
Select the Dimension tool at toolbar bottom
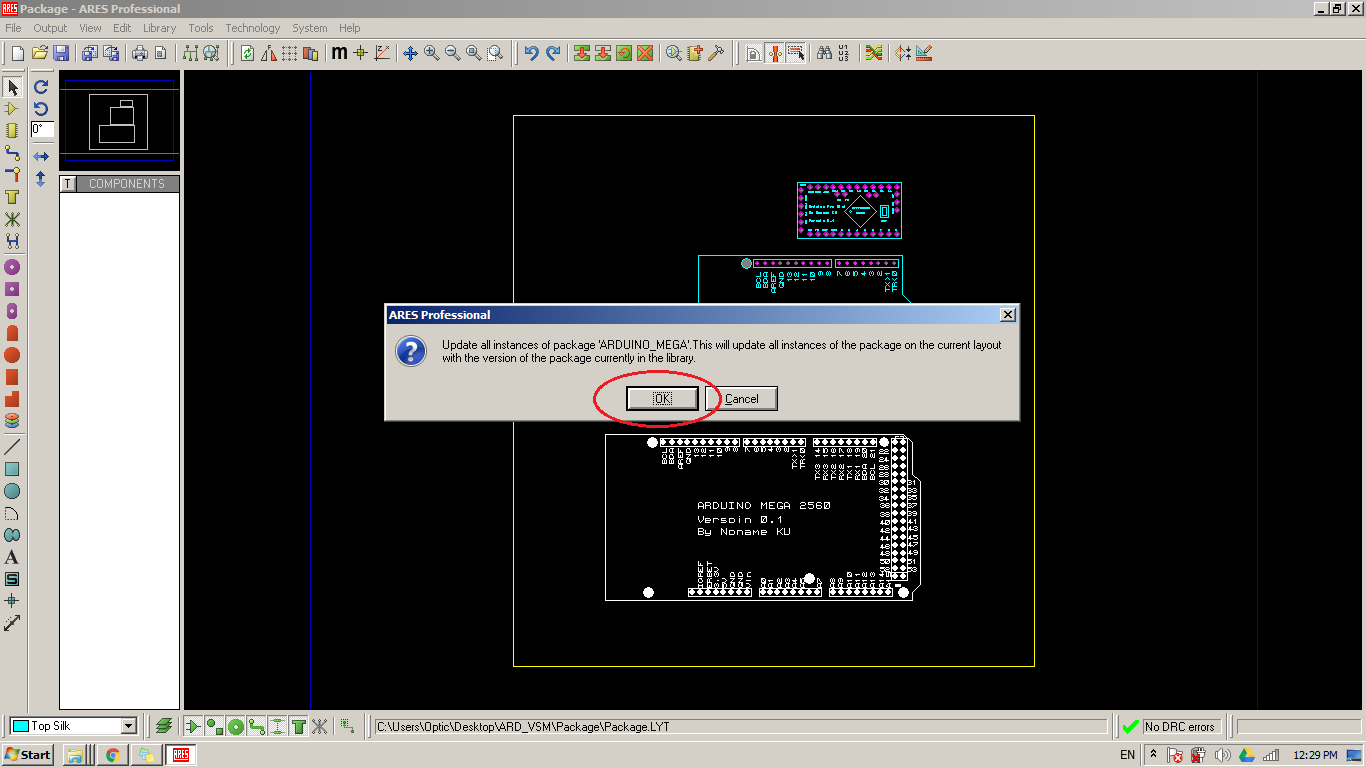[13, 623]
